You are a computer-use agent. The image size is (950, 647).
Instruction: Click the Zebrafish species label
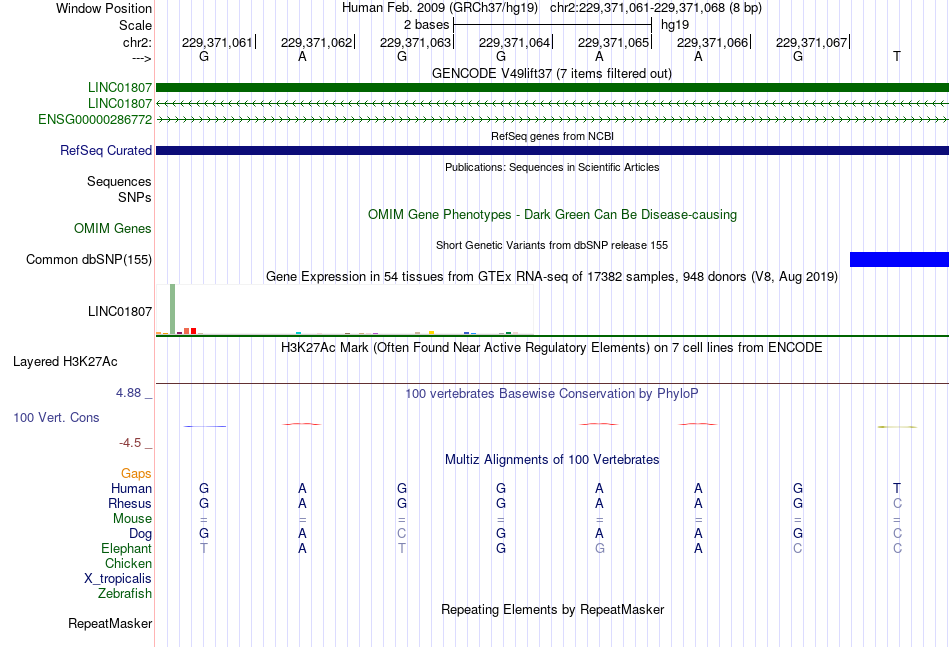coord(125,594)
